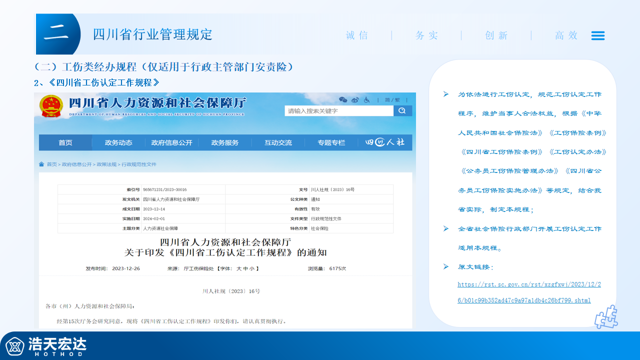The width and height of the screenshot is (640, 360).
Task: Click the Weibo icon on the website header
Action: click(x=355, y=100)
